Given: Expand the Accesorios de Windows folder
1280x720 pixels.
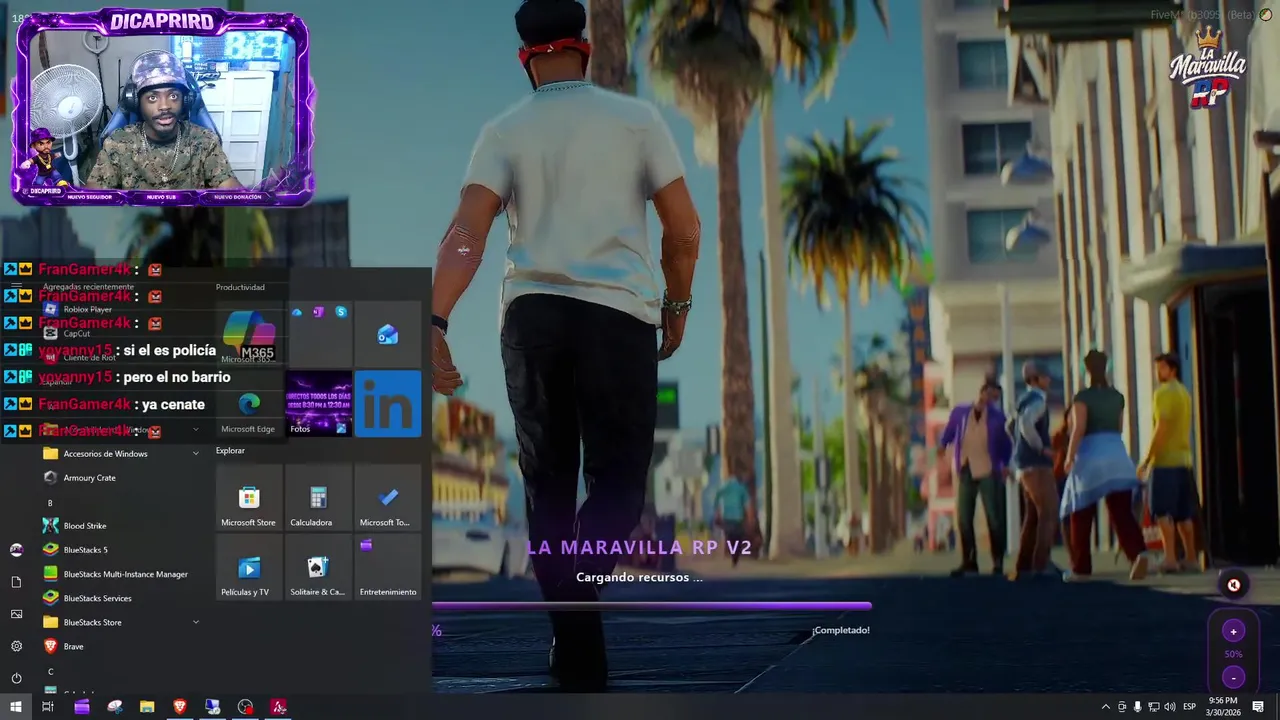Looking at the screenshot, I should pos(120,454).
